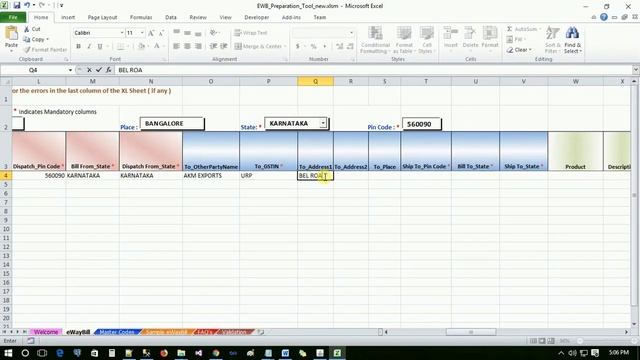Decrease the indent level

pos(213,47)
